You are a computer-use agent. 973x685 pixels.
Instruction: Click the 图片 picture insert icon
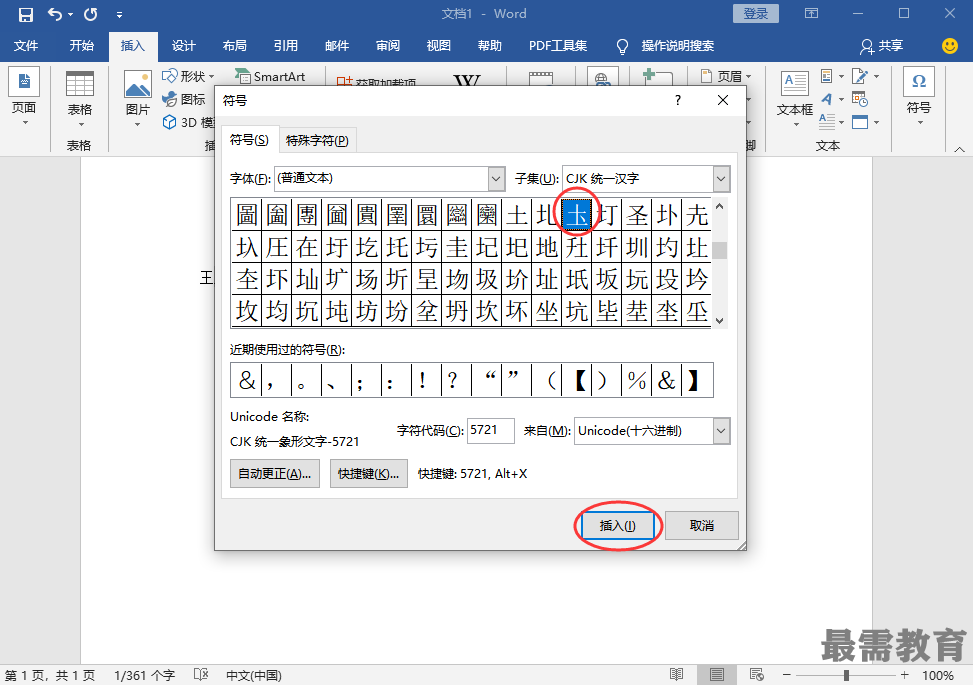tap(138, 84)
